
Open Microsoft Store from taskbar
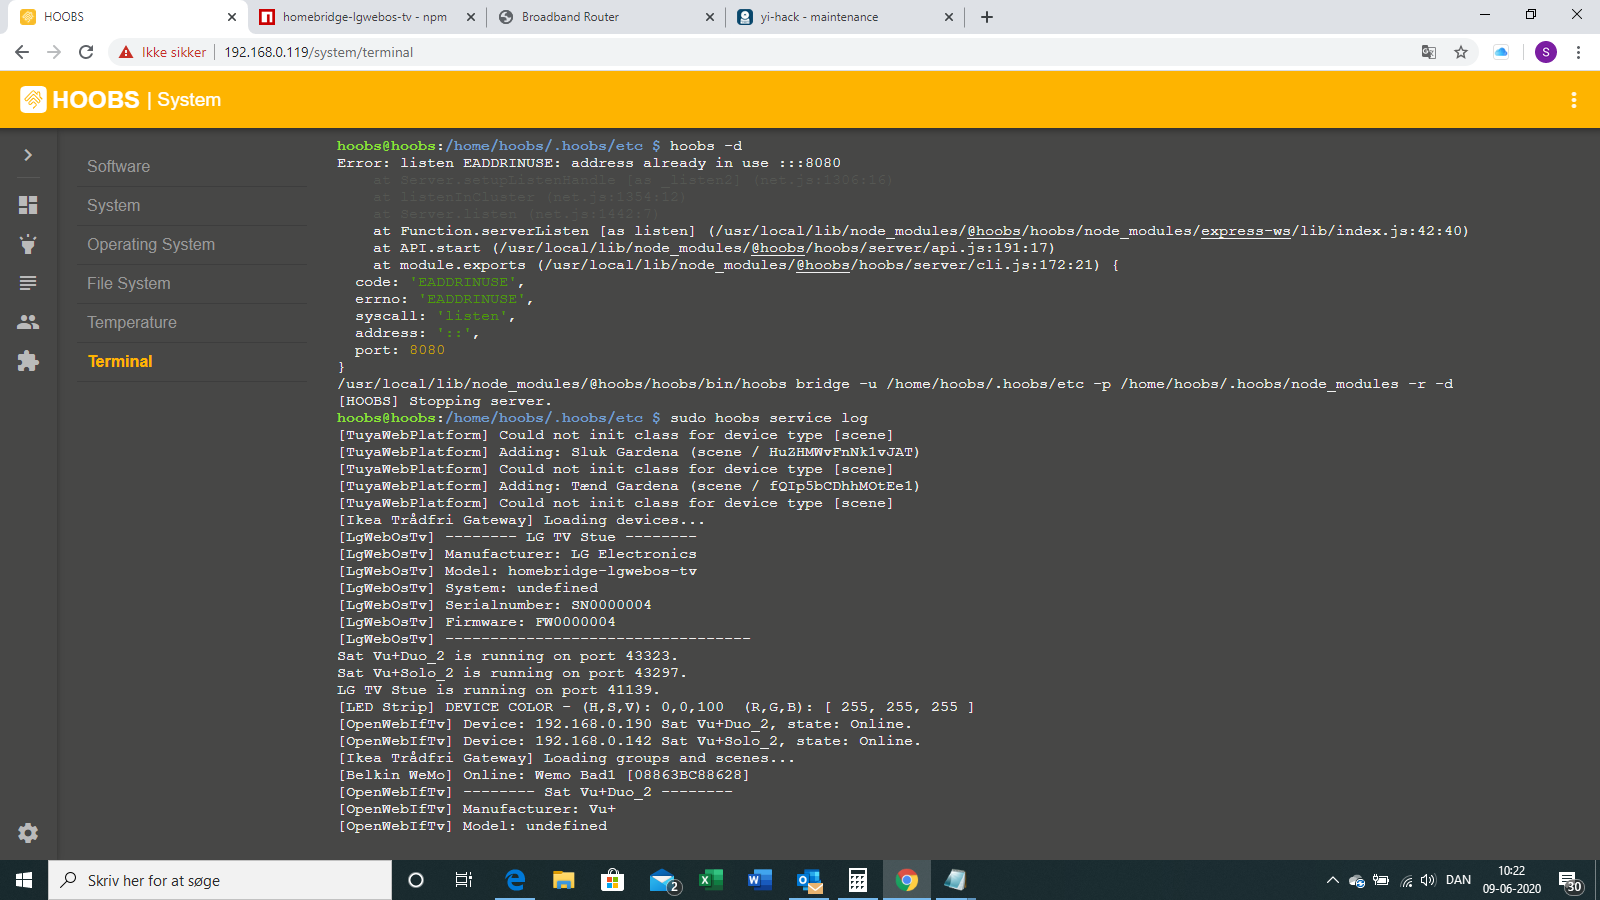612,880
